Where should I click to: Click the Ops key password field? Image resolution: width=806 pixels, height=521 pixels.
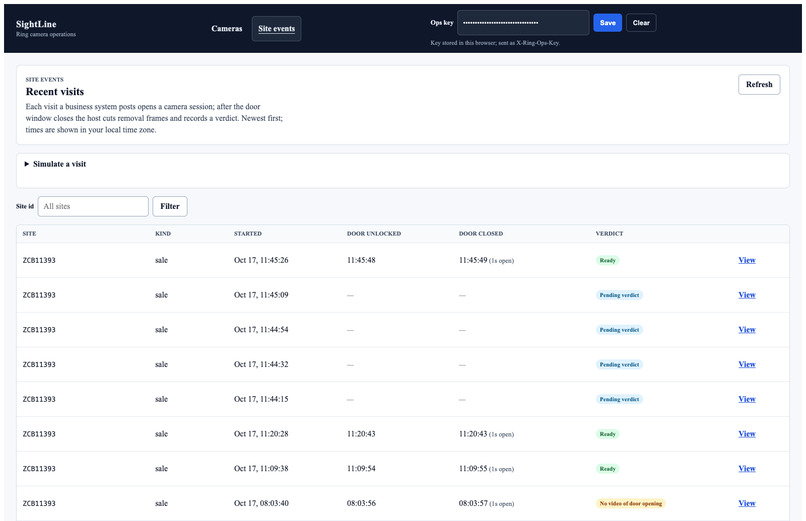click(523, 23)
